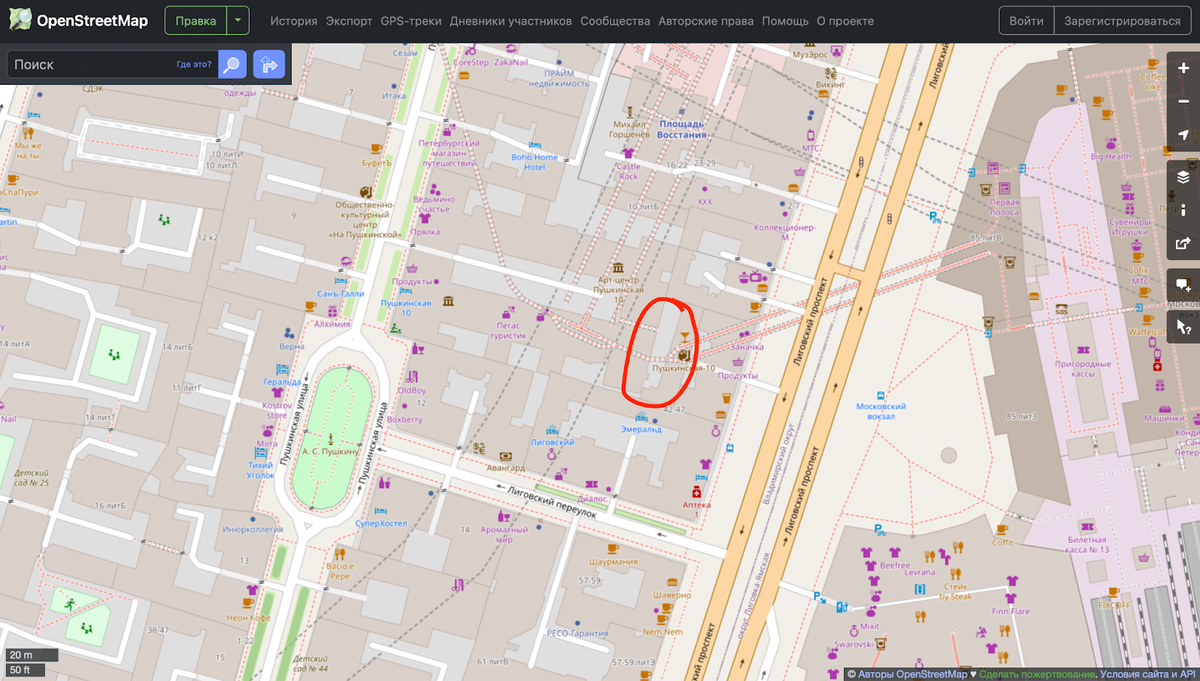Select the Аптека pharmacy marker
The image size is (1200, 681).
[696, 492]
